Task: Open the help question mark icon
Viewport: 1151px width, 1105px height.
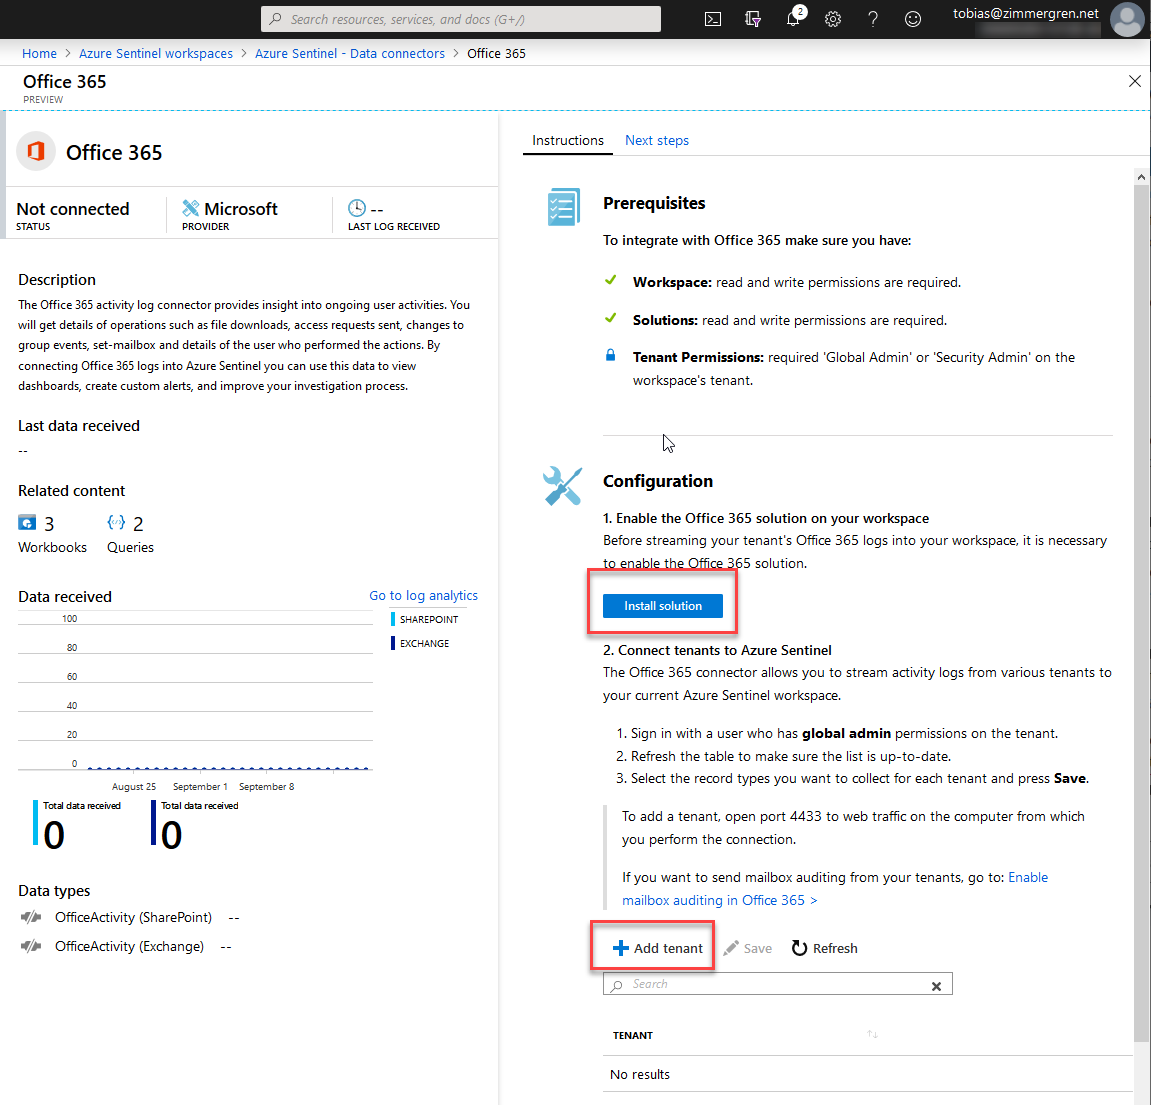Action: [873, 19]
